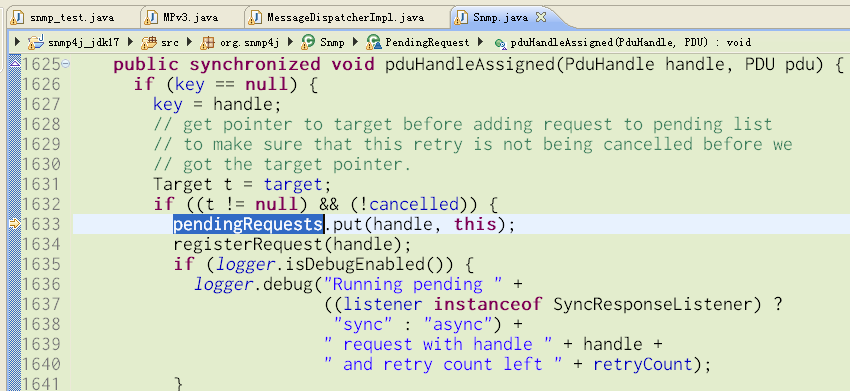The width and height of the screenshot is (850, 391).
Task: Click the pduHandleAssigned method icon in breadcrumb
Action: (x=500, y=42)
